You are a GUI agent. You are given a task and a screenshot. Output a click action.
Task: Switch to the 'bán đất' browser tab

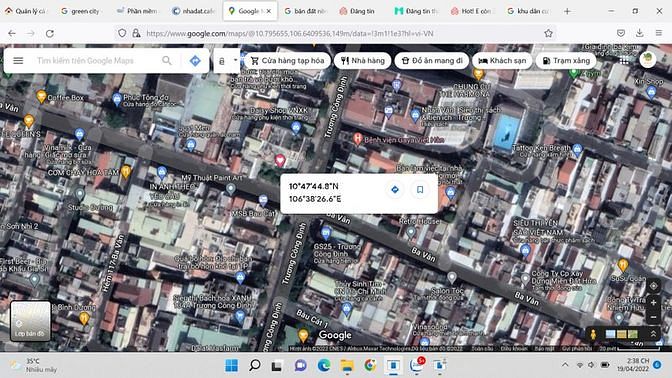tap(305, 11)
